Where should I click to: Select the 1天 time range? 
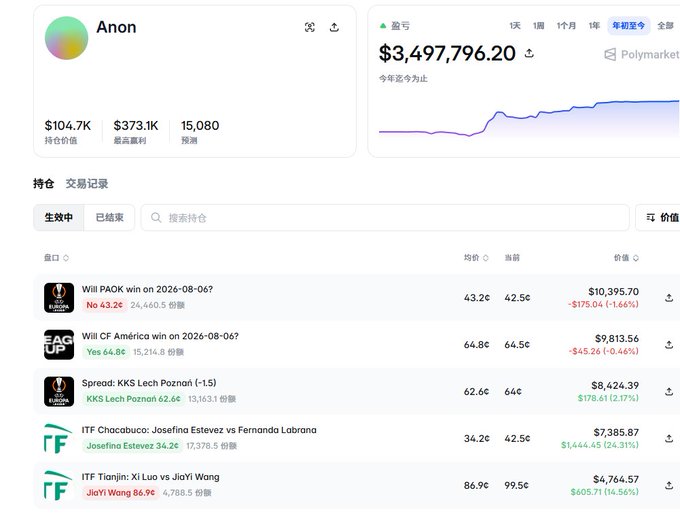tap(515, 26)
